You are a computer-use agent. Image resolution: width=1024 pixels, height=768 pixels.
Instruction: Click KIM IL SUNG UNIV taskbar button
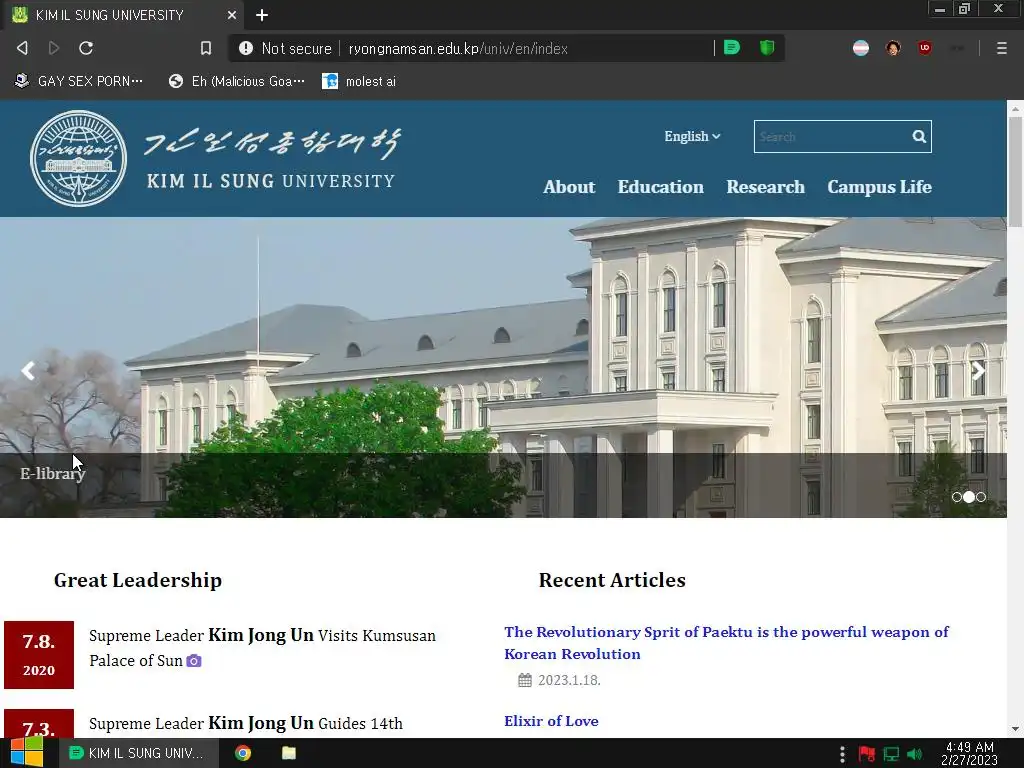click(x=137, y=753)
